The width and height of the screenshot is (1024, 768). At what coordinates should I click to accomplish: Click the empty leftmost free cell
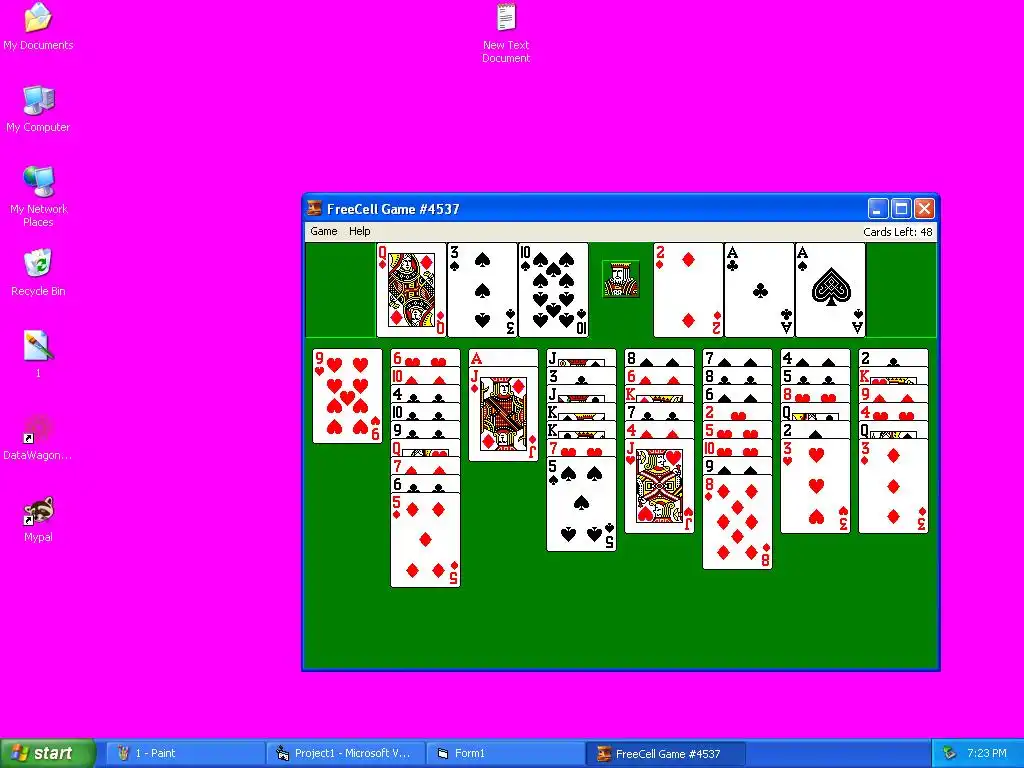click(341, 290)
